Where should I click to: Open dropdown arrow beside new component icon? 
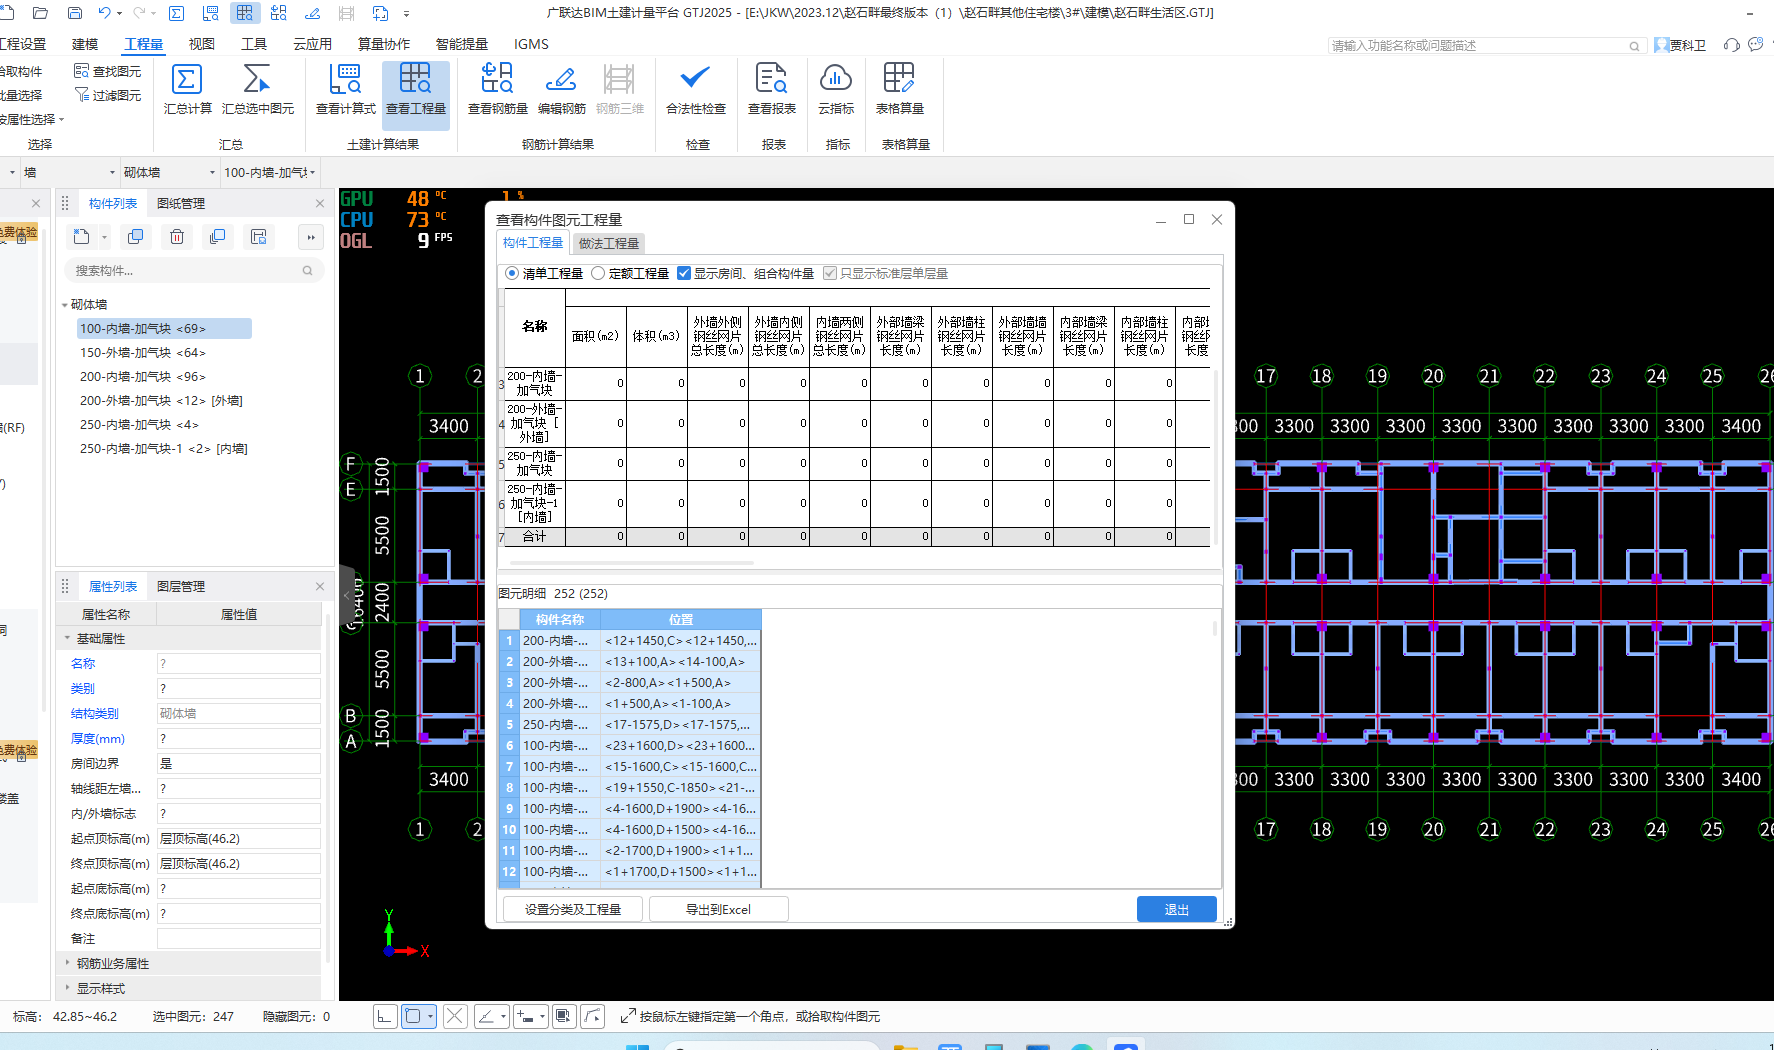[x=104, y=238]
